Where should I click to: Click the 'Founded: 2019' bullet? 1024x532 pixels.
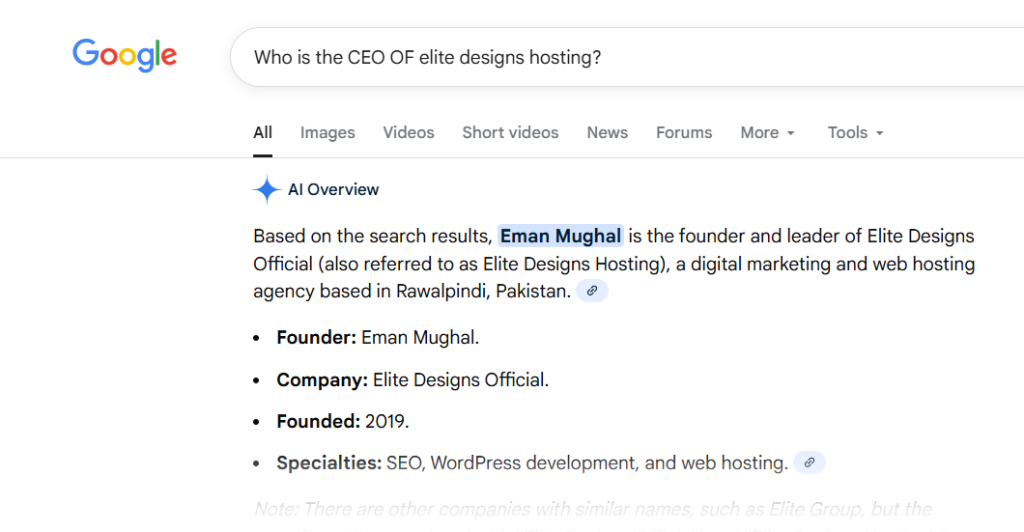pyautogui.click(x=343, y=421)
